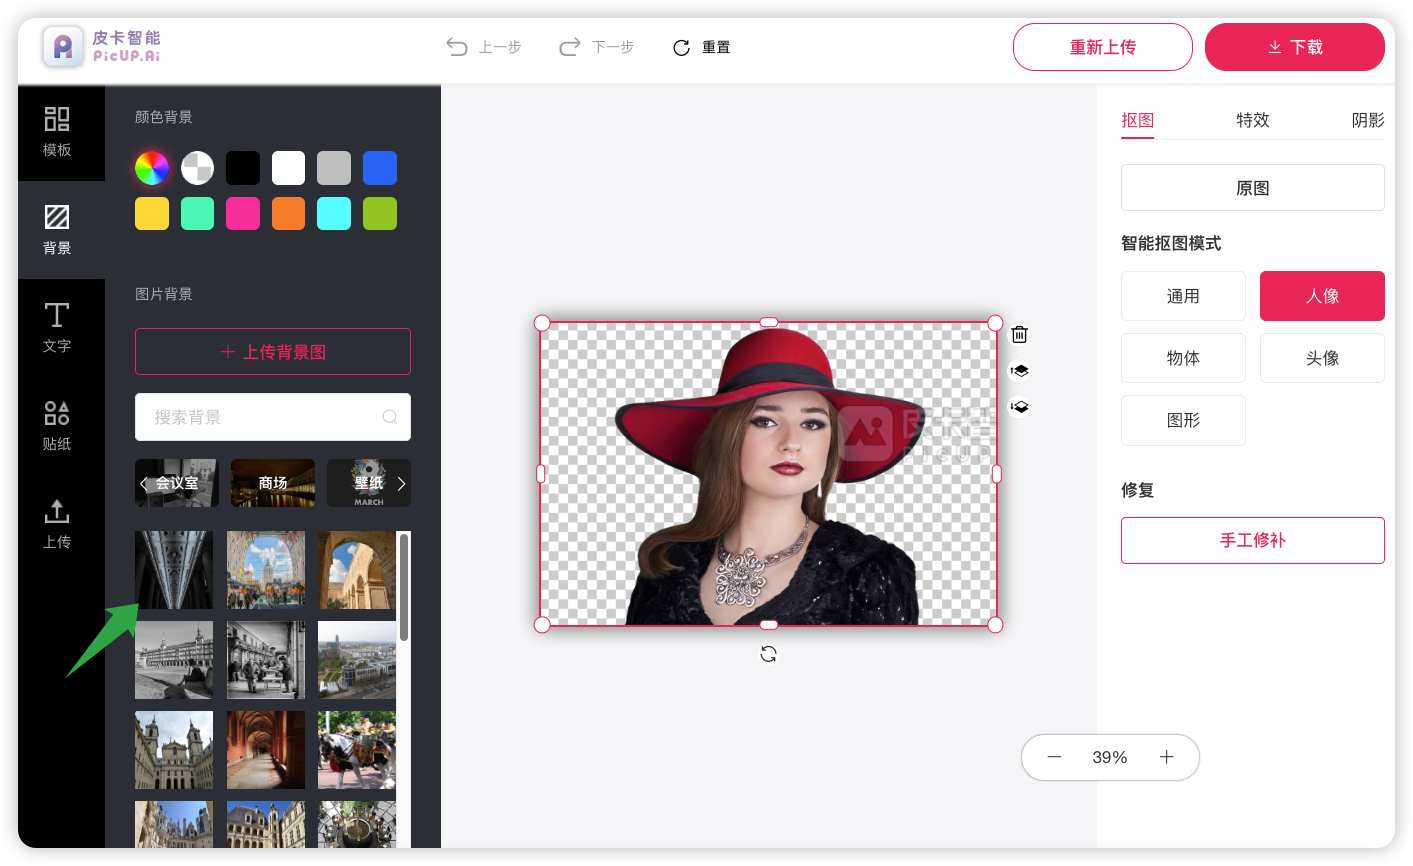Image resolution: width=1413 pixels, height=866 pixels.
Task: Choose the yellow background swatch
Action: pyautogui.click(x=152, y=213)
